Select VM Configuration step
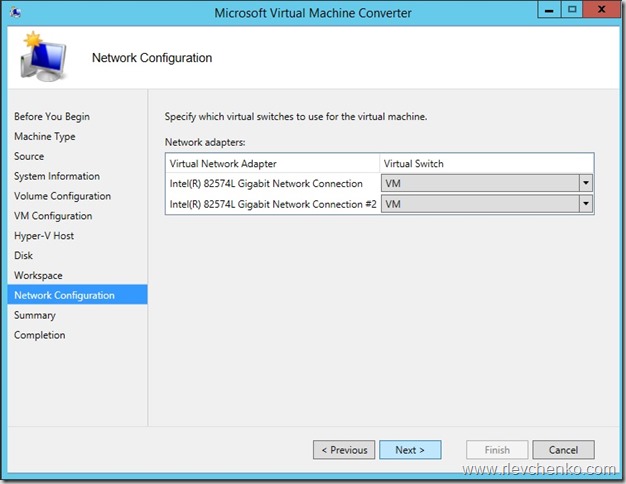This screenshot has width=626, height=484. coord(53,216)
